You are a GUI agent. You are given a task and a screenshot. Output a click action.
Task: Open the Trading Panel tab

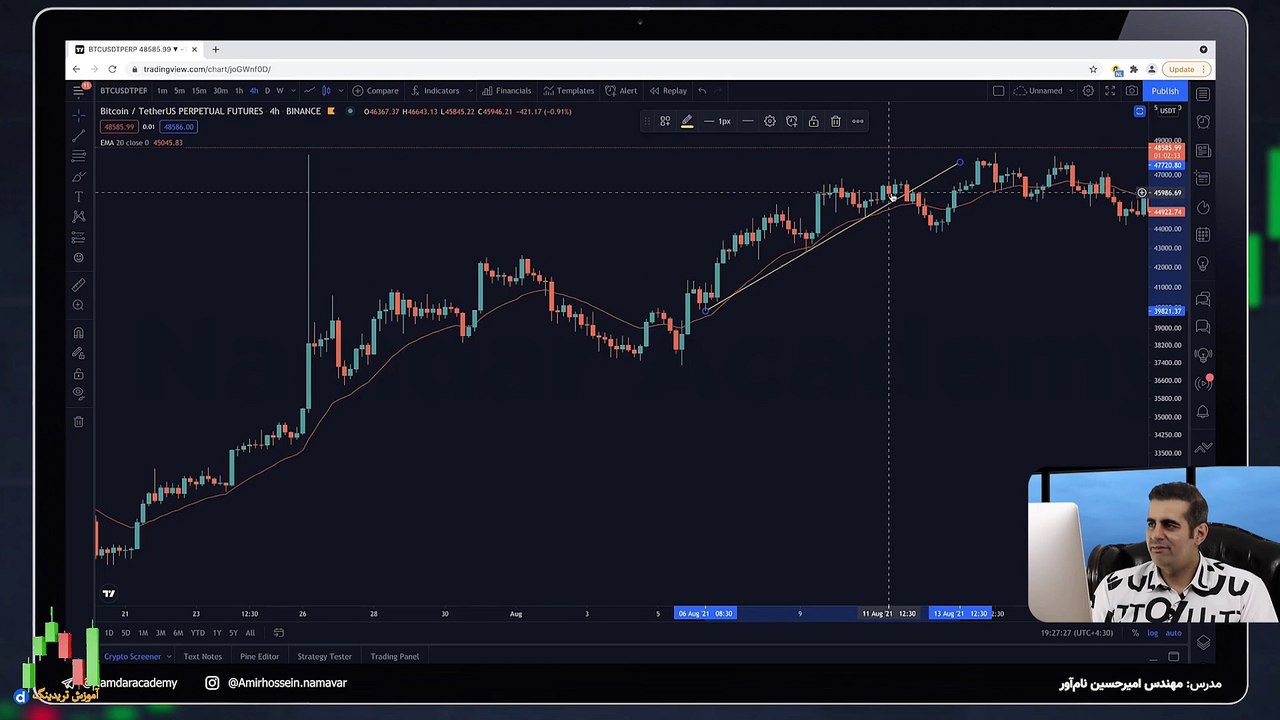pos(395,657)
